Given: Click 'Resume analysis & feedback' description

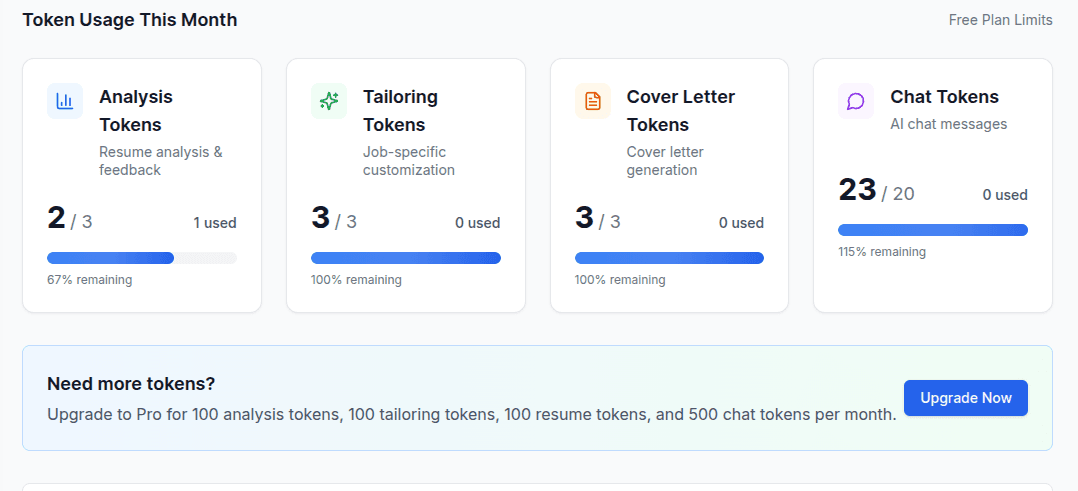Looking at the screenshot, I should [x=161, y=161].
